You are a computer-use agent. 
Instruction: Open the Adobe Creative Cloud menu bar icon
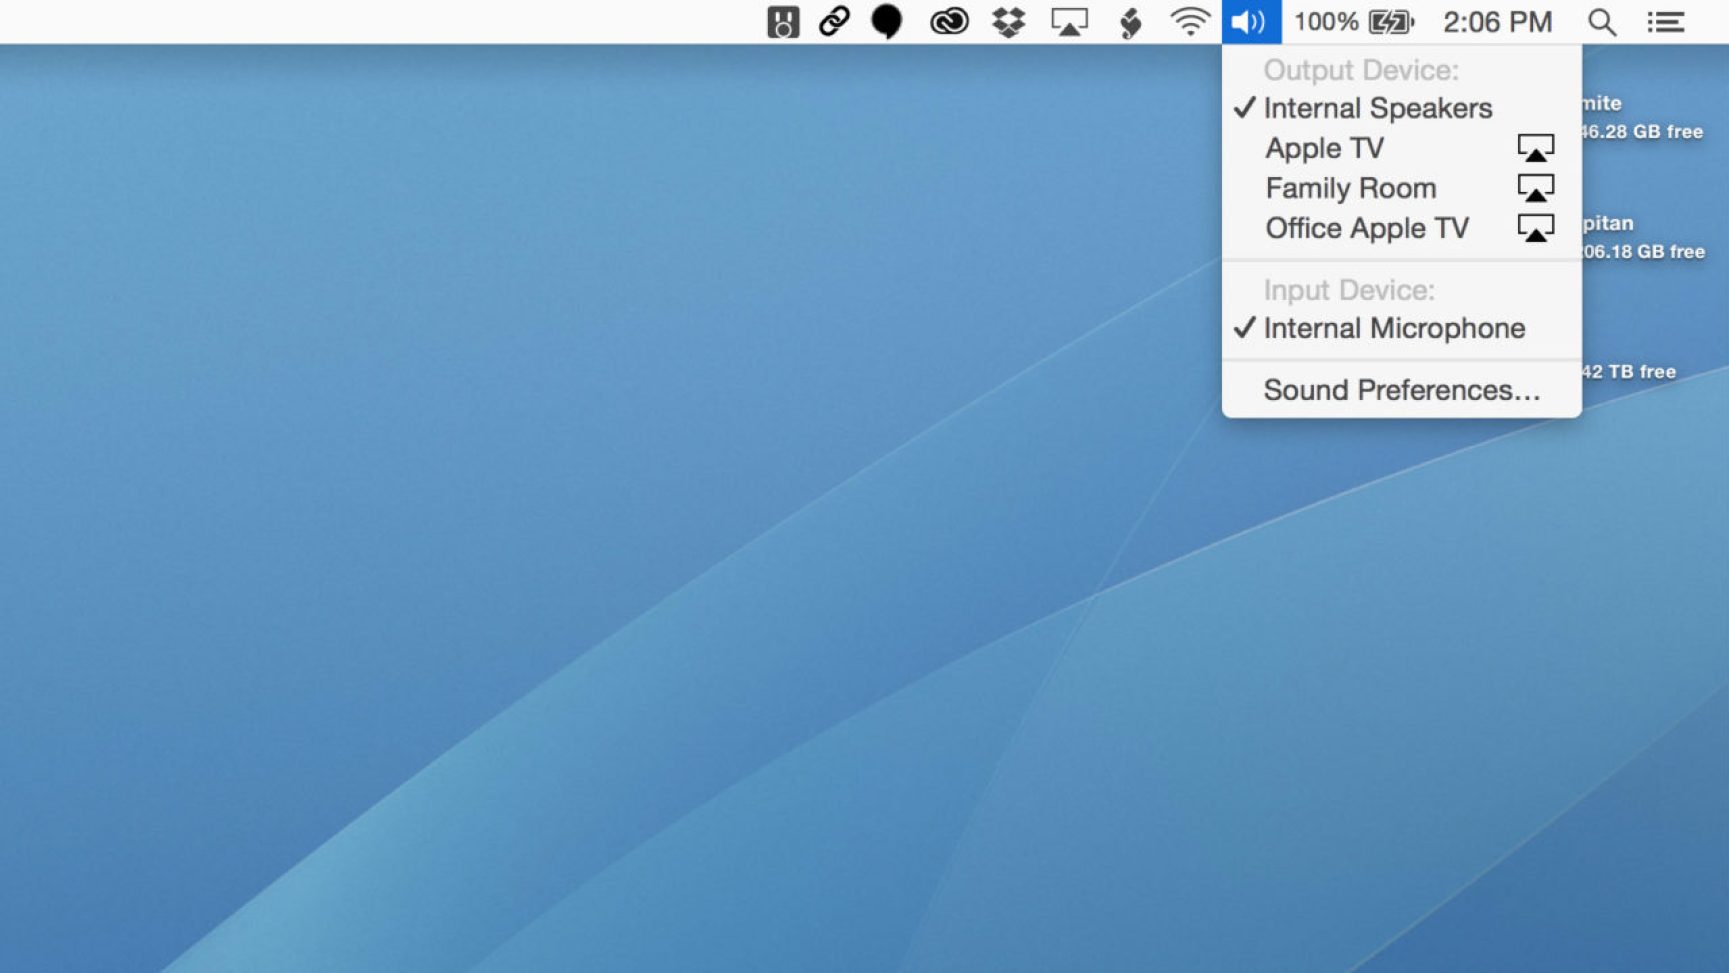pyautogui.click(x=949, y=21)
